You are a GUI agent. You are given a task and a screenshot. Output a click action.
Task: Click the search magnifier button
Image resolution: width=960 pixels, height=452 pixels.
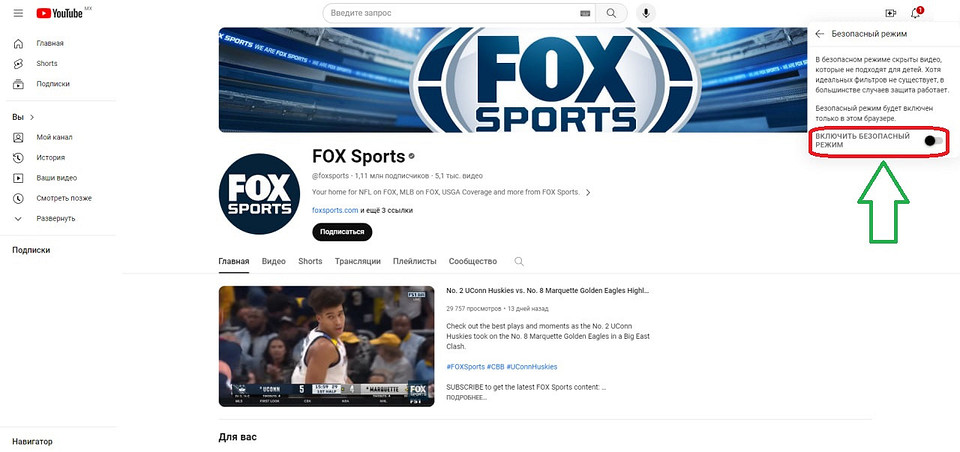pyautogui.click(x=612, y=13)
